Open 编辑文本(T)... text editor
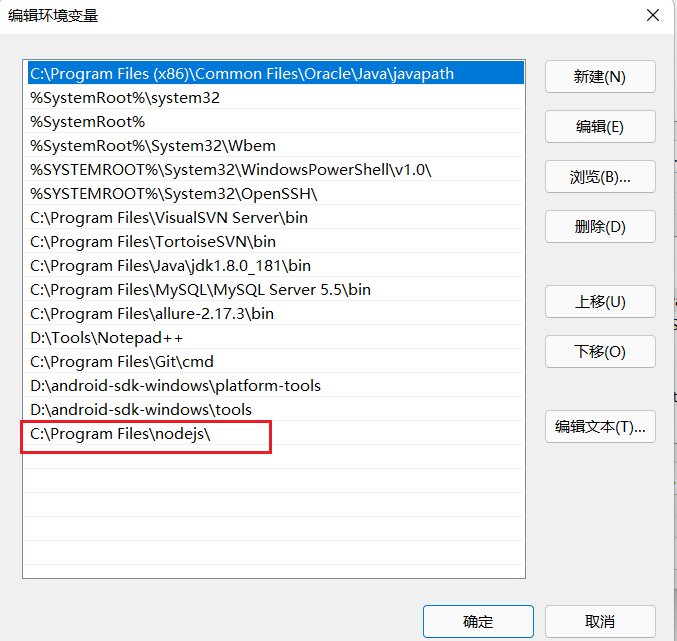The width and height of the screenshot is (677, 641). tap(600, 426)
